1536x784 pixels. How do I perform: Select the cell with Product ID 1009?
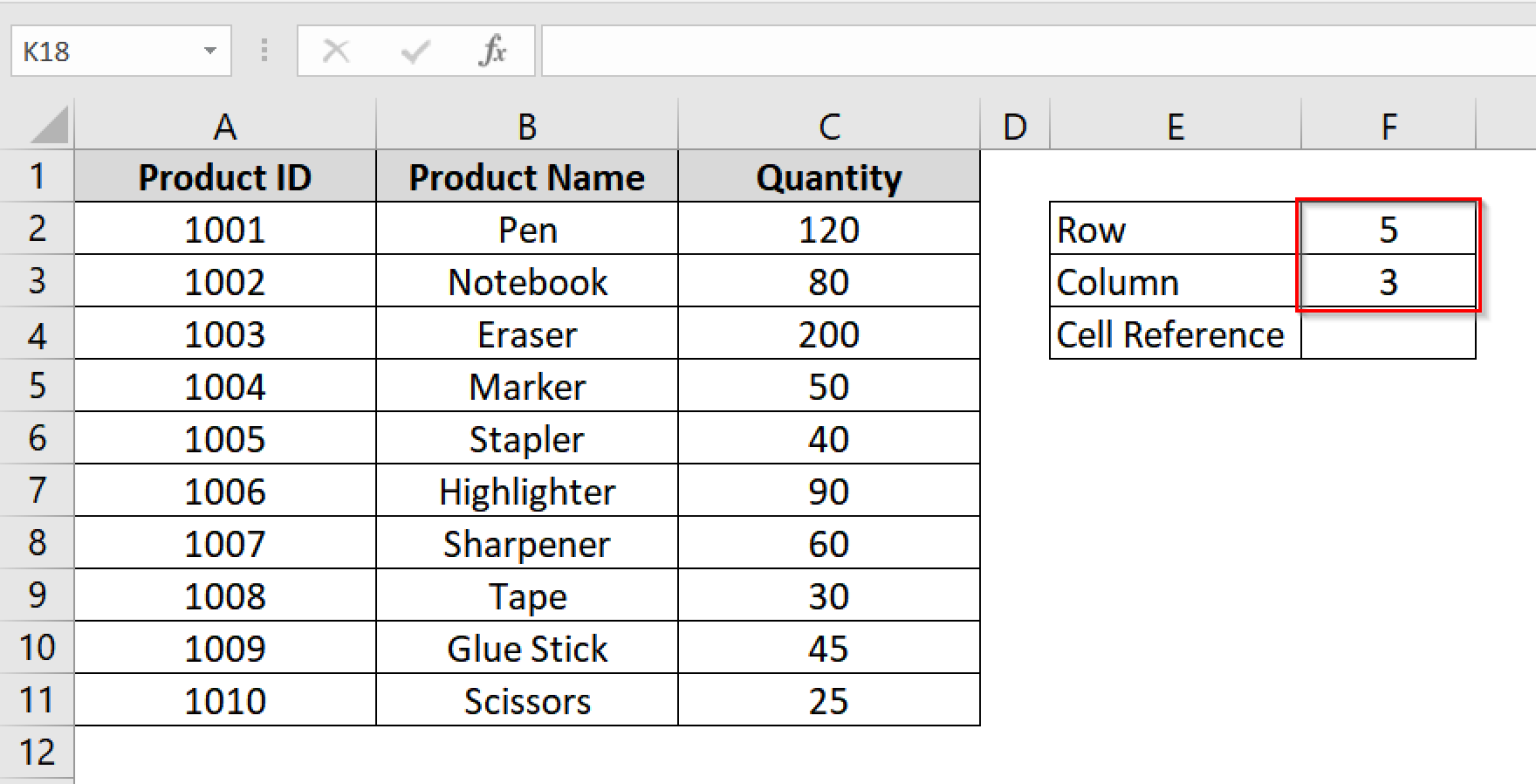(x=224, y=647)
